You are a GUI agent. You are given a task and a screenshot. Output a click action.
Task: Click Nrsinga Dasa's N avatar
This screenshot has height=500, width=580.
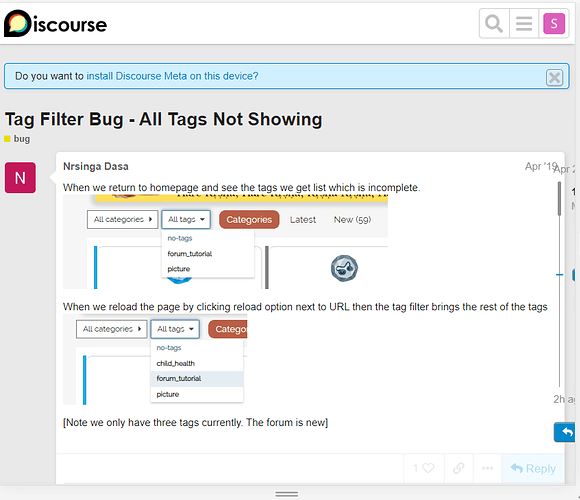(20, 178)
